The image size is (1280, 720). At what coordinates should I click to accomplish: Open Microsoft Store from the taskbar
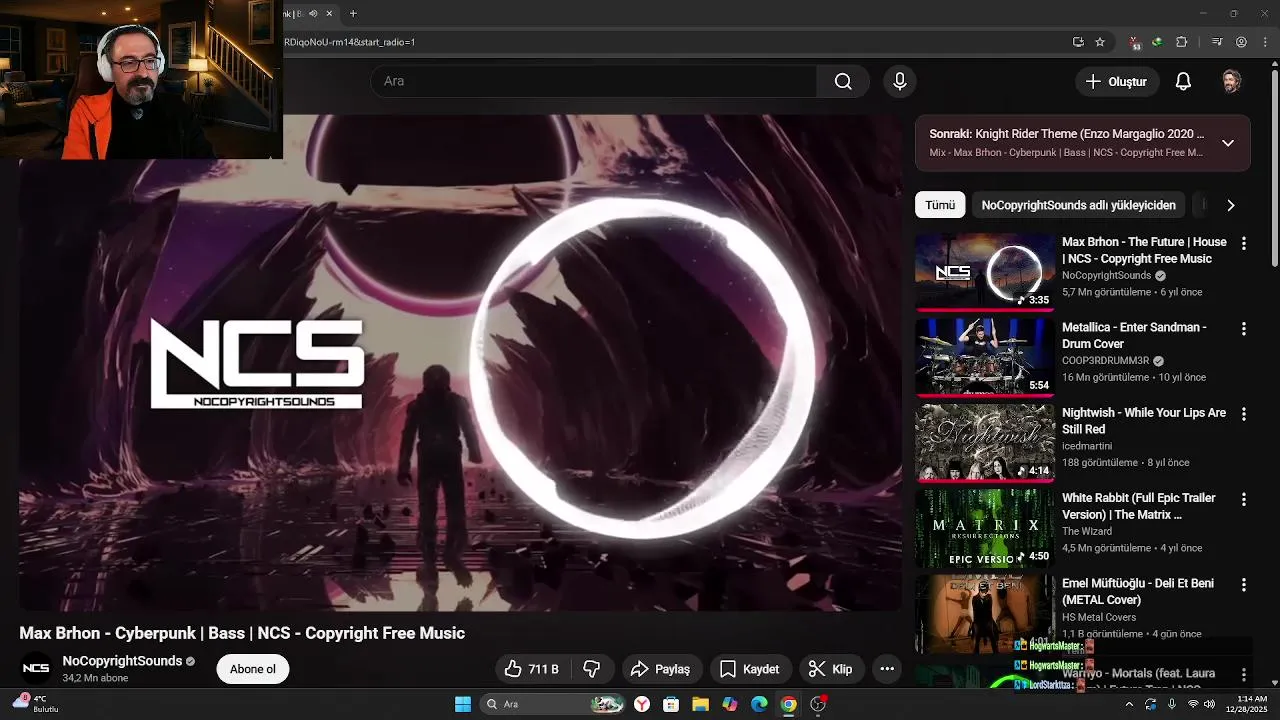click(x=671, y=704)
